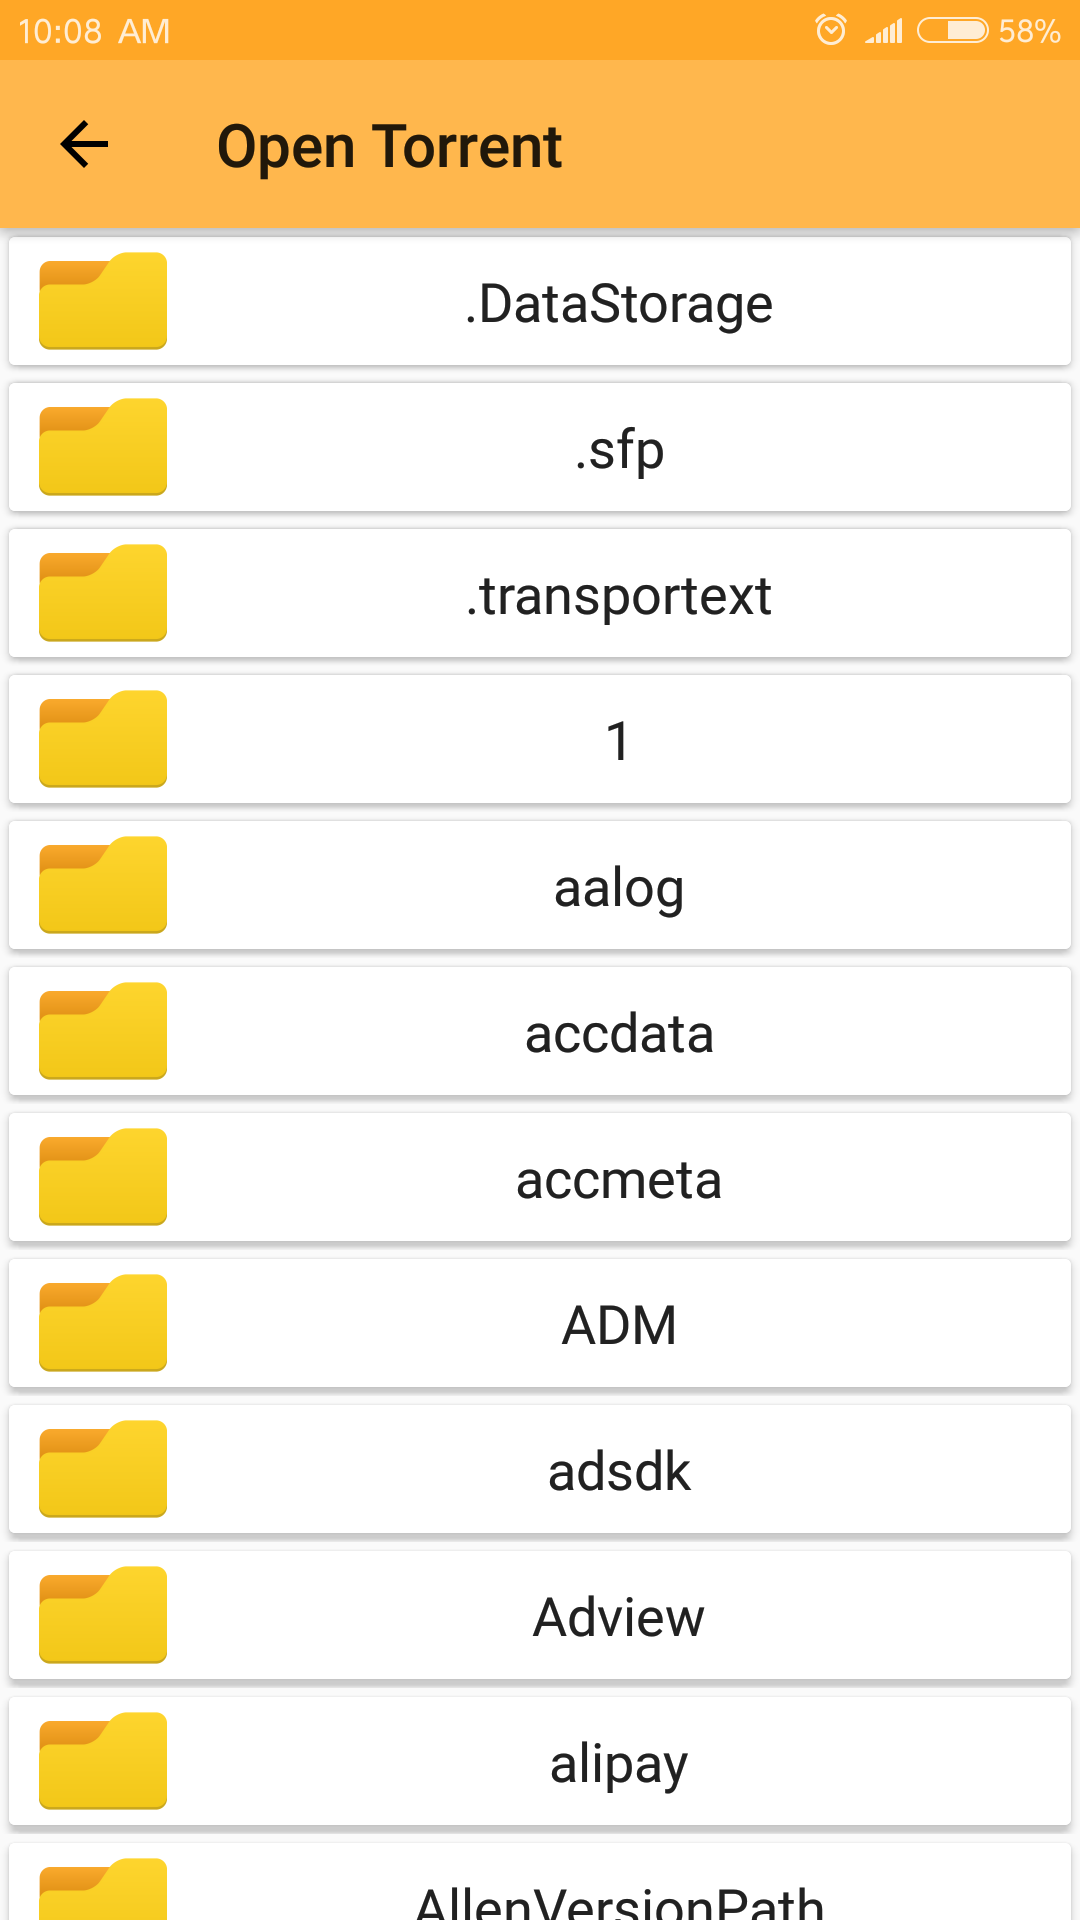The width and height of the screenshot is (1080, 1920).
Task: Enter the accmeta directory
Action: point(618,1179)
